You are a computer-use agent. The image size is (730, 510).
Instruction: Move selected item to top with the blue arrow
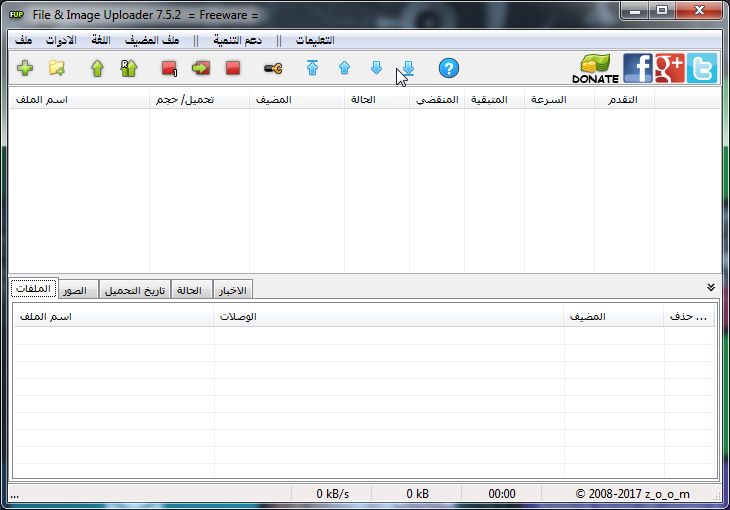click(x=312, y=68)
